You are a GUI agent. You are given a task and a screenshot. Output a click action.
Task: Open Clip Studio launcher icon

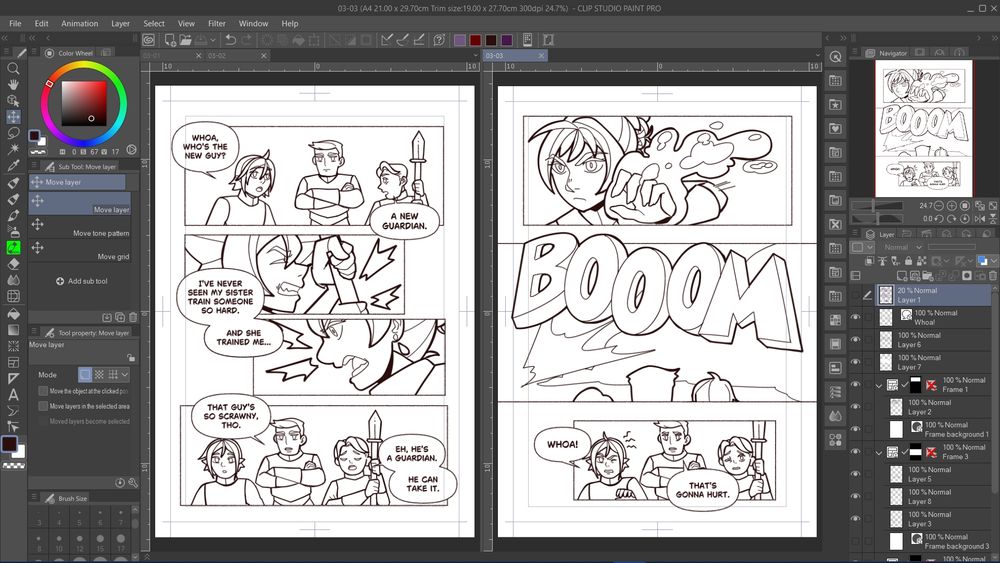[149, 40]
